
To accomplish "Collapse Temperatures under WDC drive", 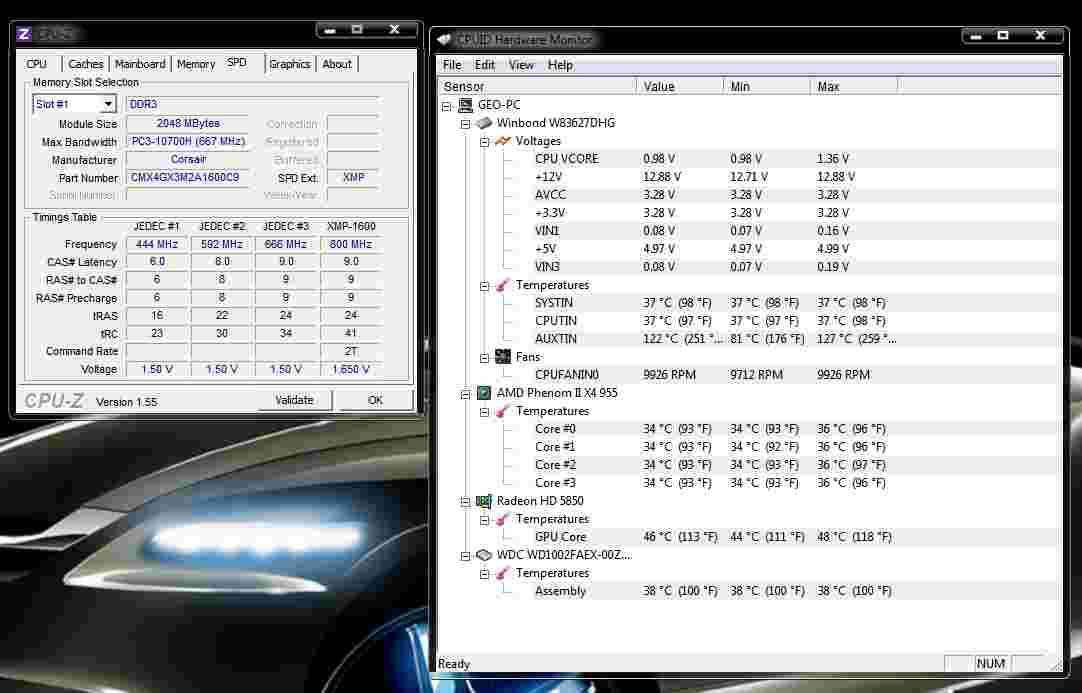I will click(484, 574).
